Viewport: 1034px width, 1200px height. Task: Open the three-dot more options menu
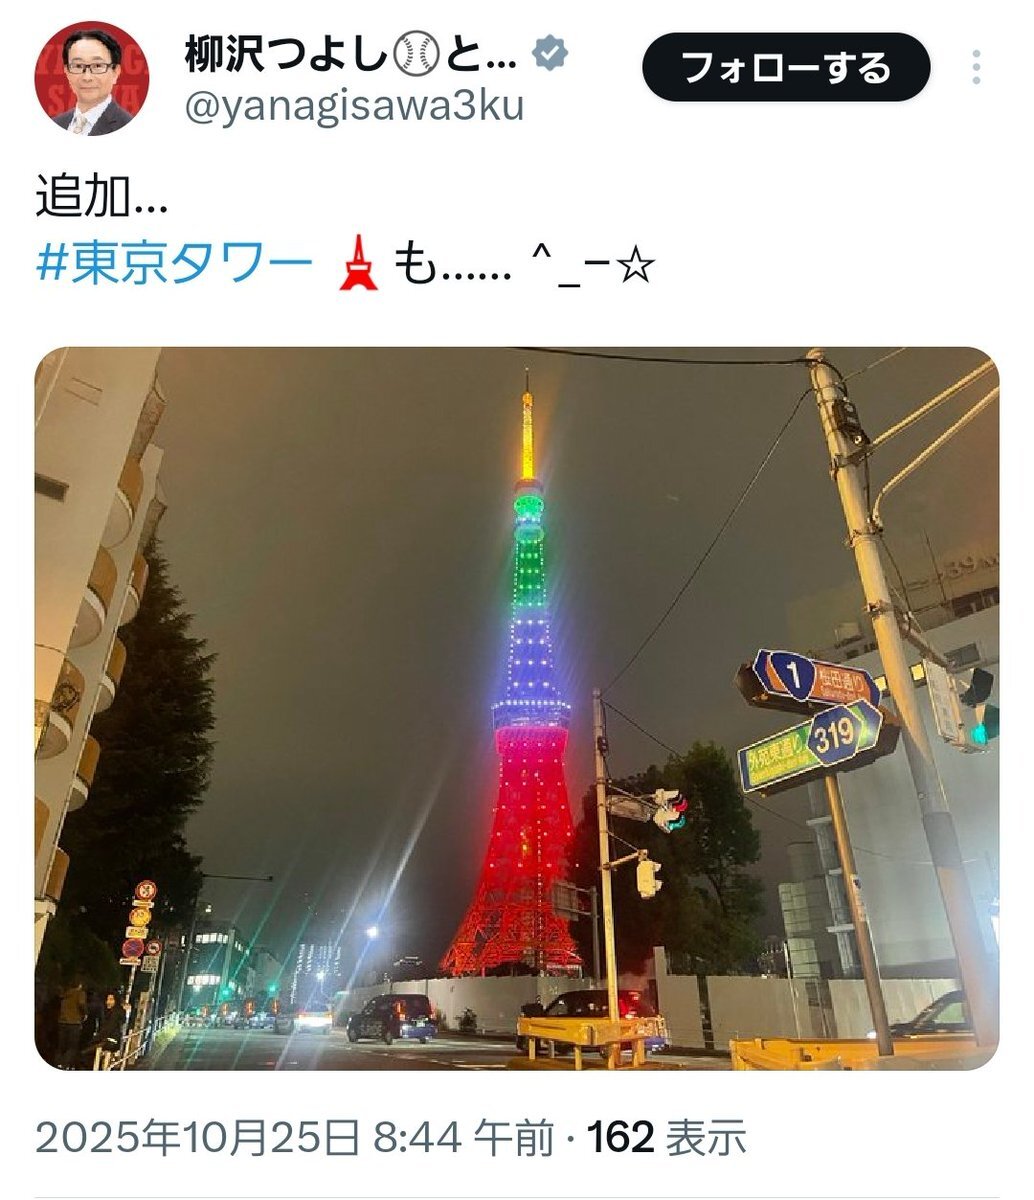(x=977, y=67)
